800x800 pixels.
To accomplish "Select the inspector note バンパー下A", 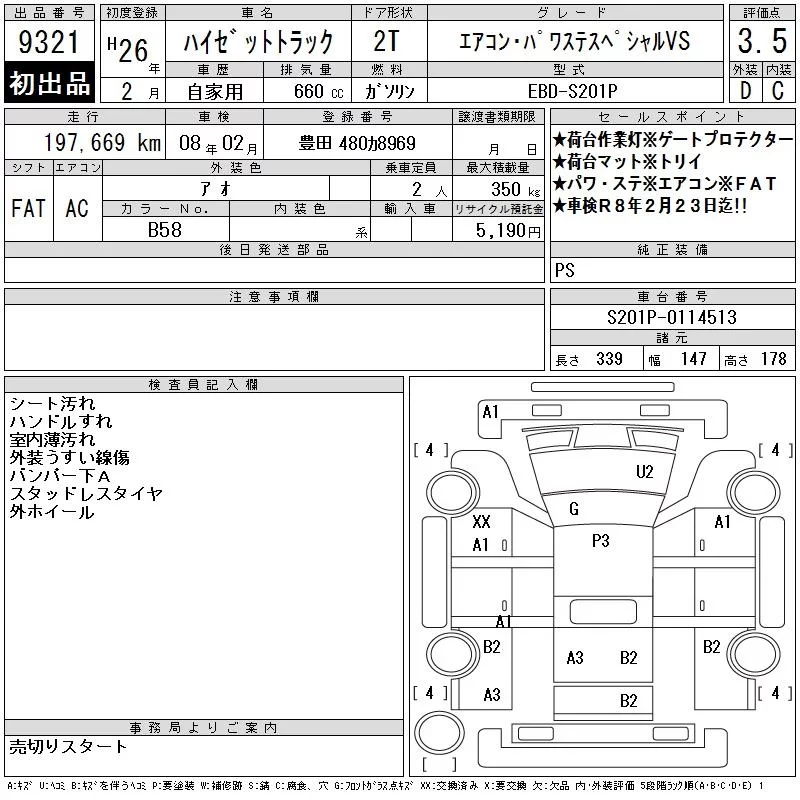I will coord(60,476).
